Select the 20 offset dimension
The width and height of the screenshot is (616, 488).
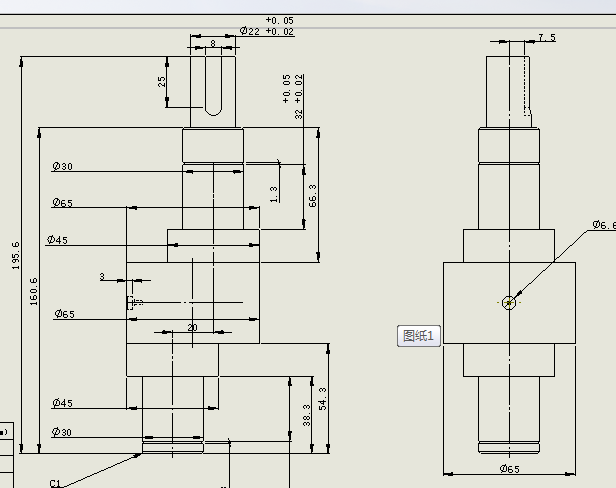192,327
